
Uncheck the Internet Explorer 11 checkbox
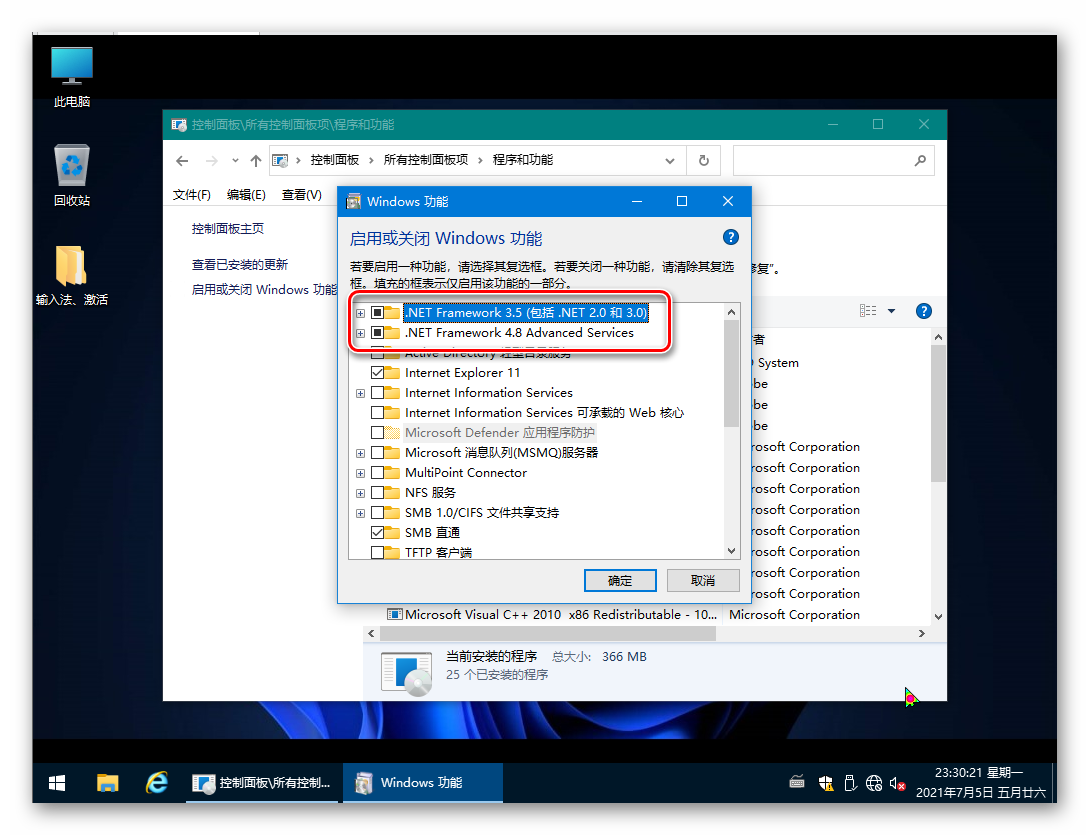[x=378, y=373]
